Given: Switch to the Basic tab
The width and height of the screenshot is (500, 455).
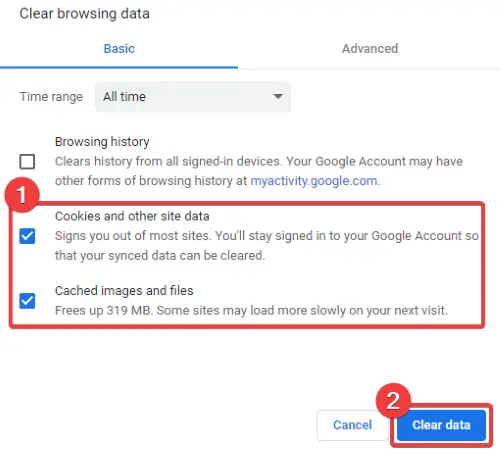Looking at the screenshot, I should click(x=119, y=49).
